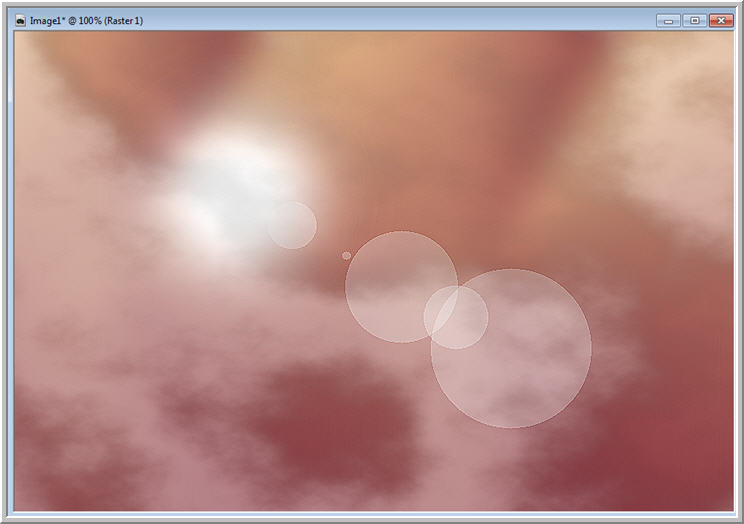Screen dimensions: 744x524
Task: Minimize the Image1 window
Action: (669, 20)
